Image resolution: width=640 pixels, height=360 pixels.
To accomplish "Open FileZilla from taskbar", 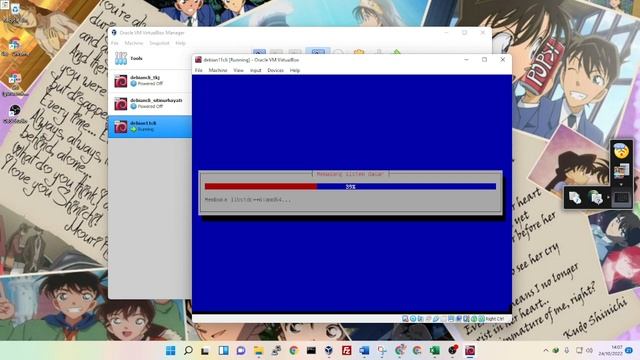I will tap(347, 350).
